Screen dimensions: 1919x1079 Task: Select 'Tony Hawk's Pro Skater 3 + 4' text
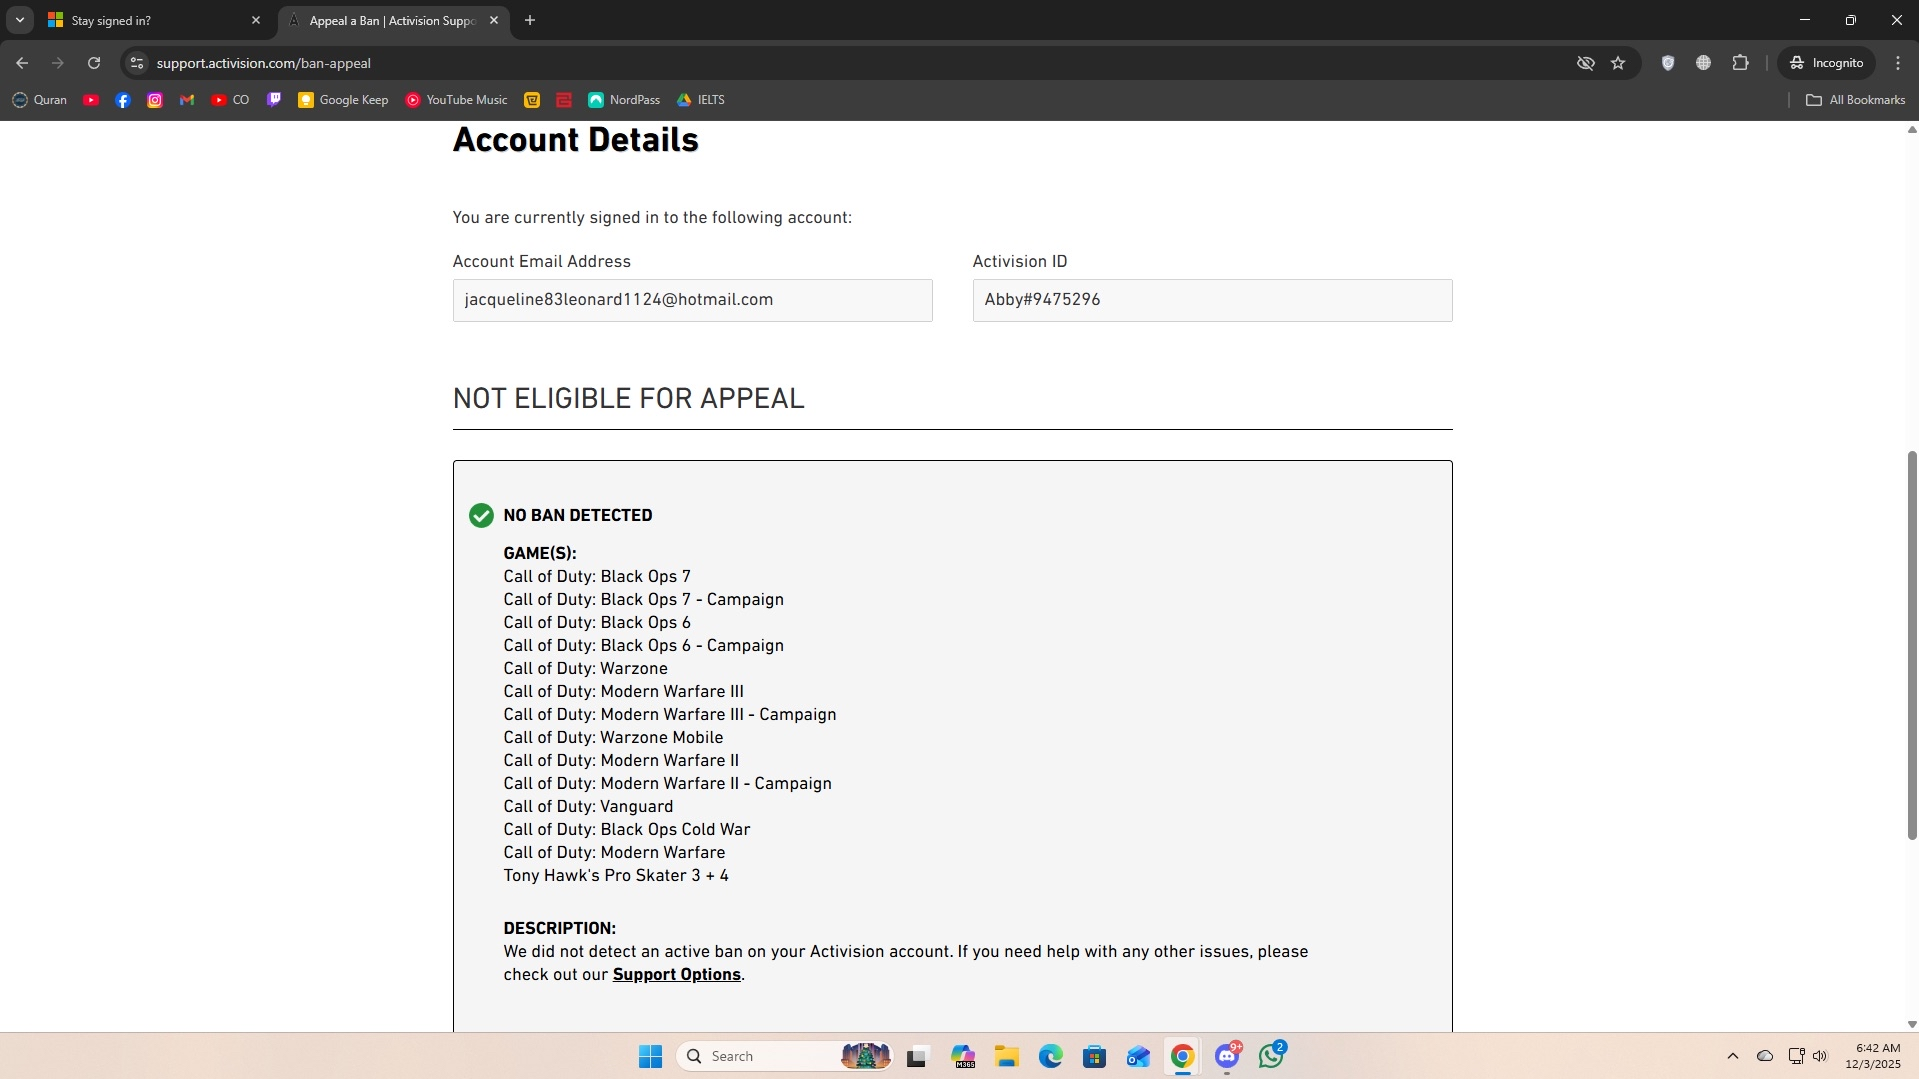click(x=616, y=876)
